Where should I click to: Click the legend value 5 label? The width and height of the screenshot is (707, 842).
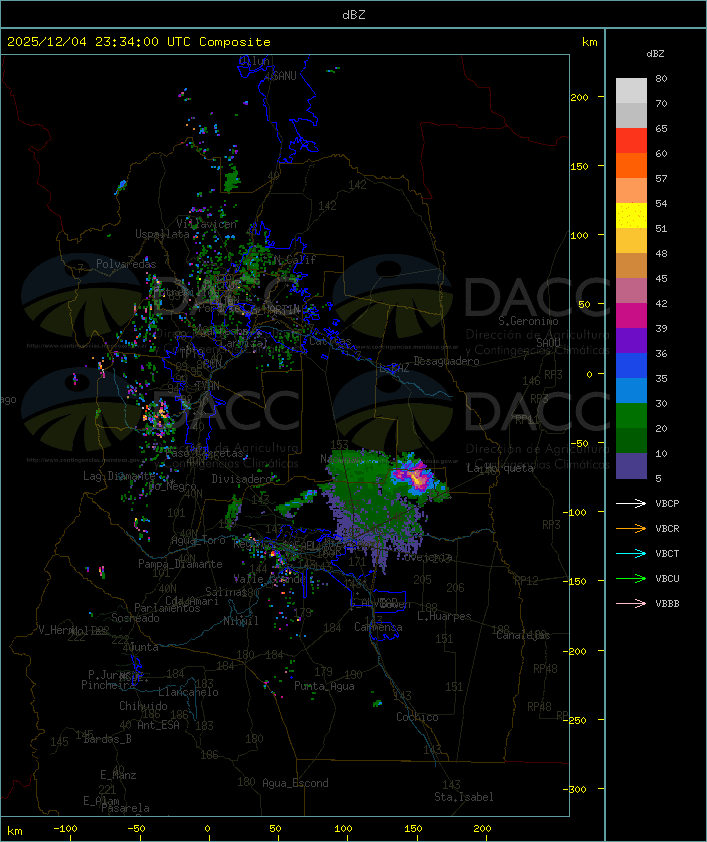(x=658, y=478)
